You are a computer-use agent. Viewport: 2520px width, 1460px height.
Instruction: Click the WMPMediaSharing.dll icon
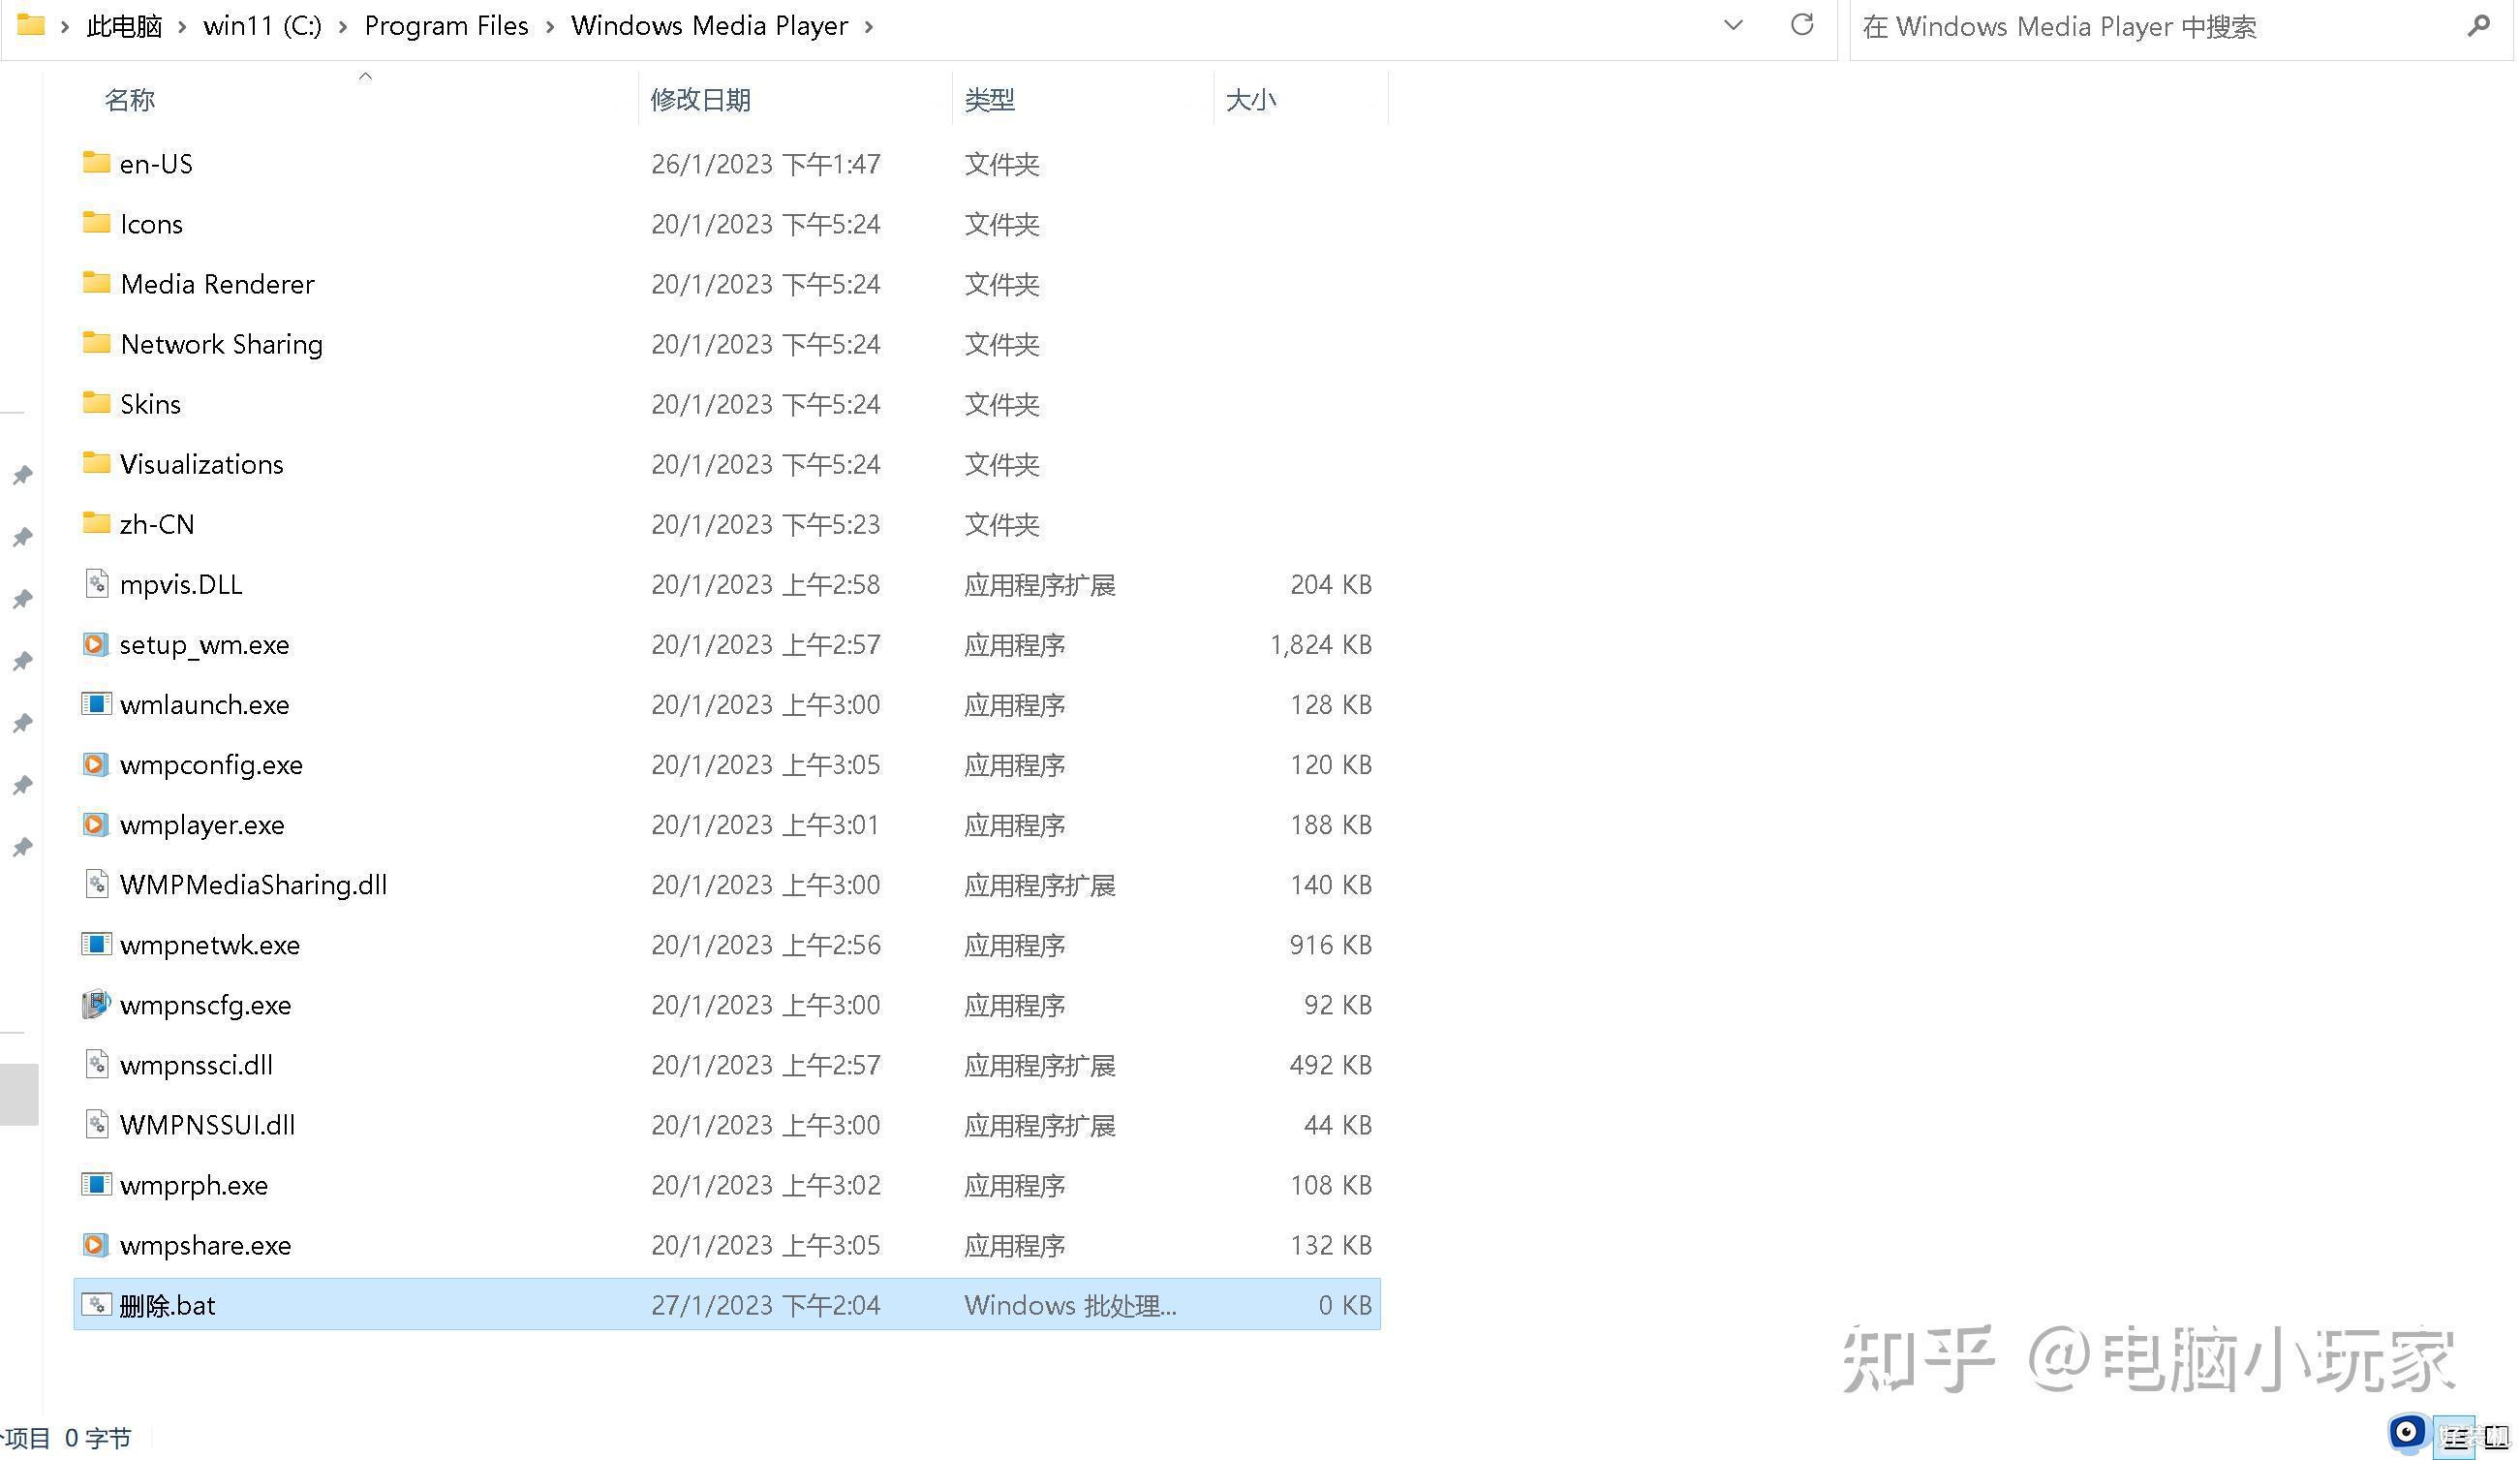click(x=97, y=883)
